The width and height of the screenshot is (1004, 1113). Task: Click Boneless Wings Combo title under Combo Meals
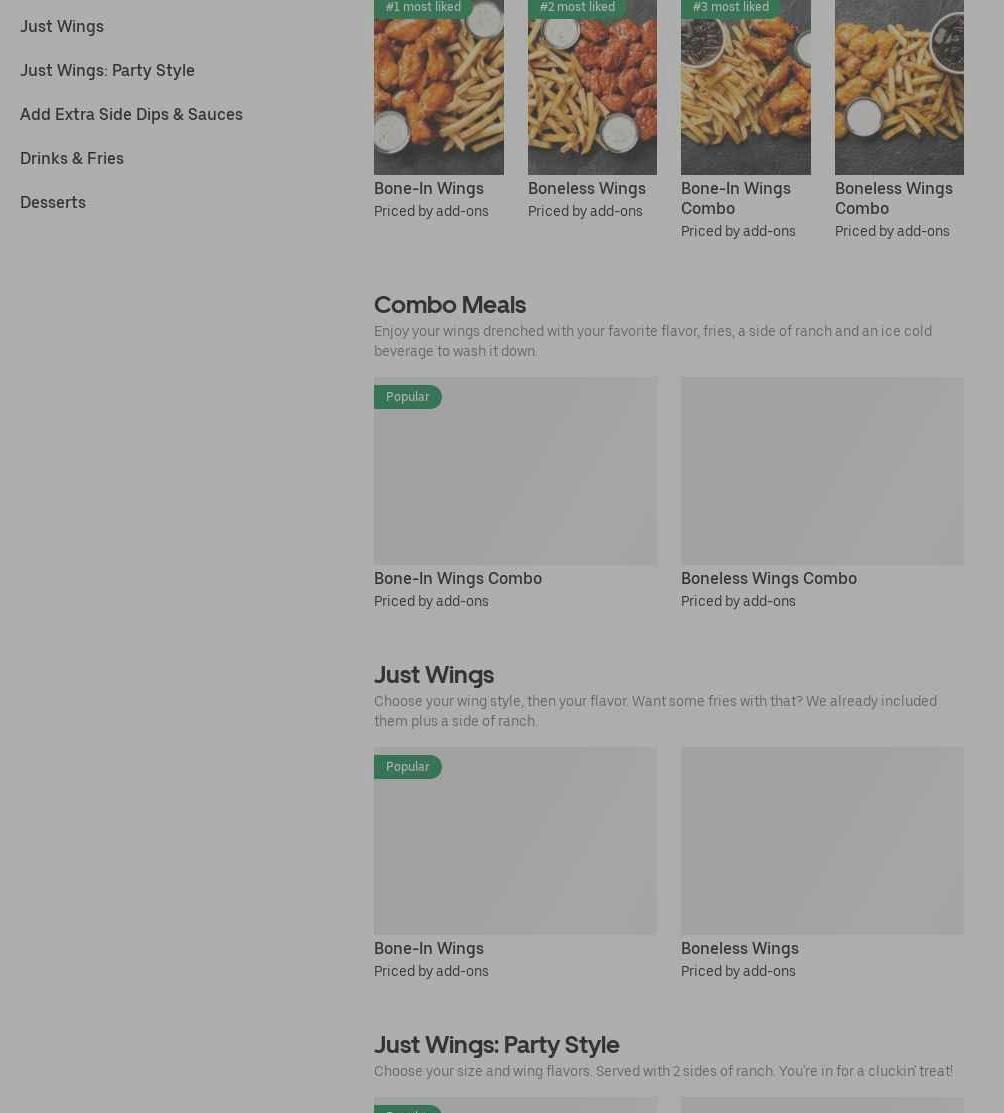[769, 579]
